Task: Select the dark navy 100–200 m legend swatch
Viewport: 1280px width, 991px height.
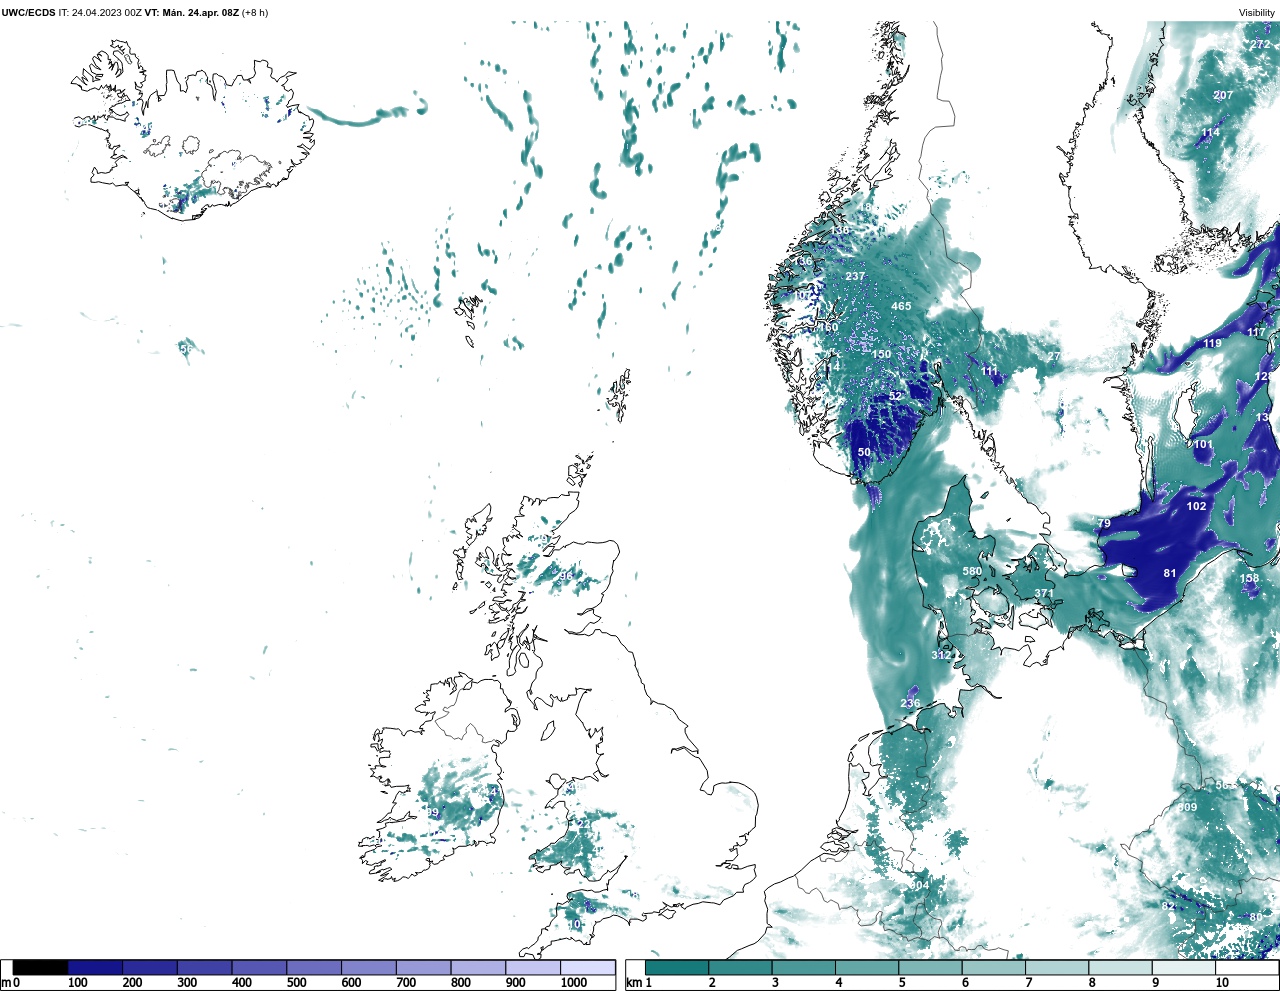Action: click(95, 968)
